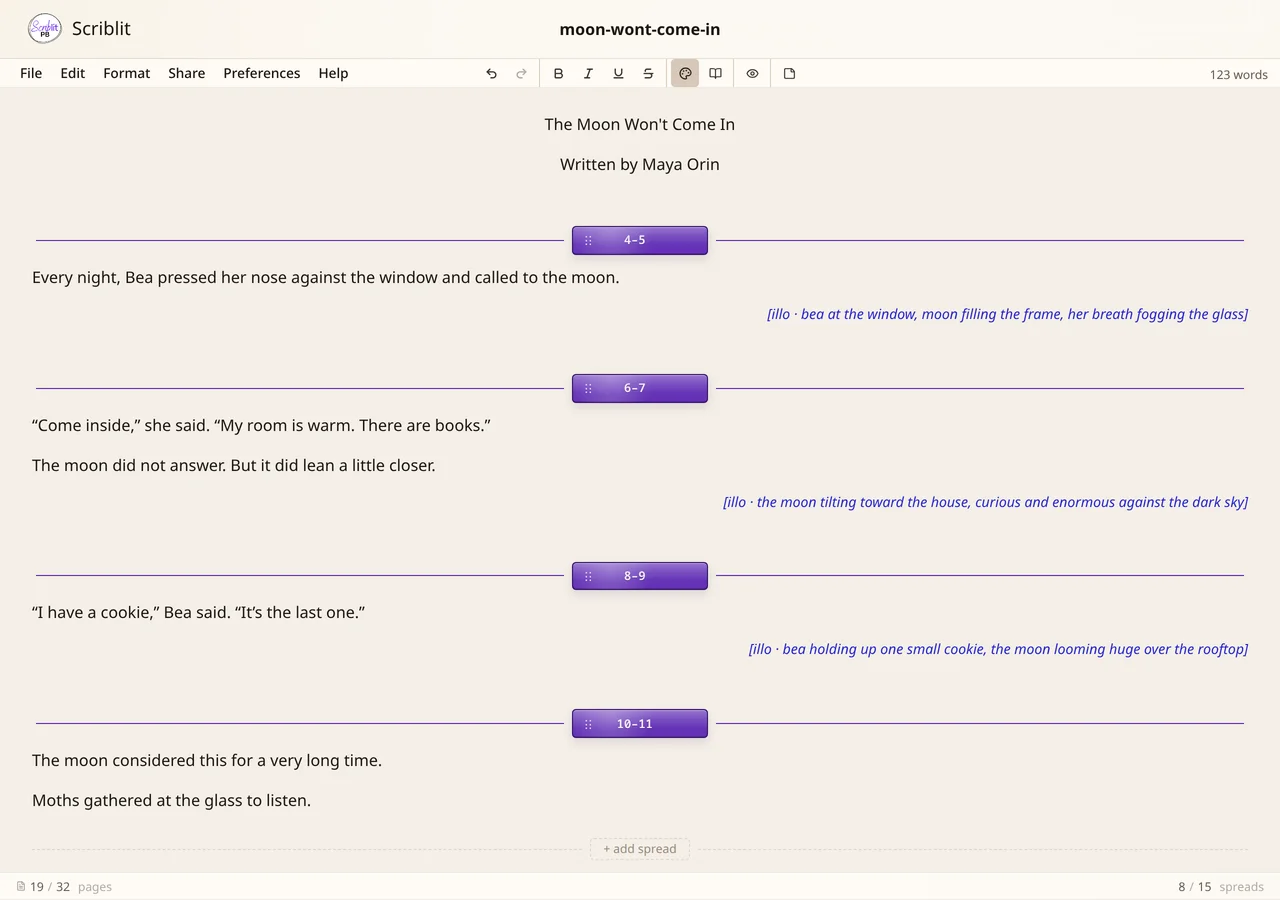Click the line beginning Come inside, she said
The height and width of the screenshot is (900, 1280).
pos(261,425)
